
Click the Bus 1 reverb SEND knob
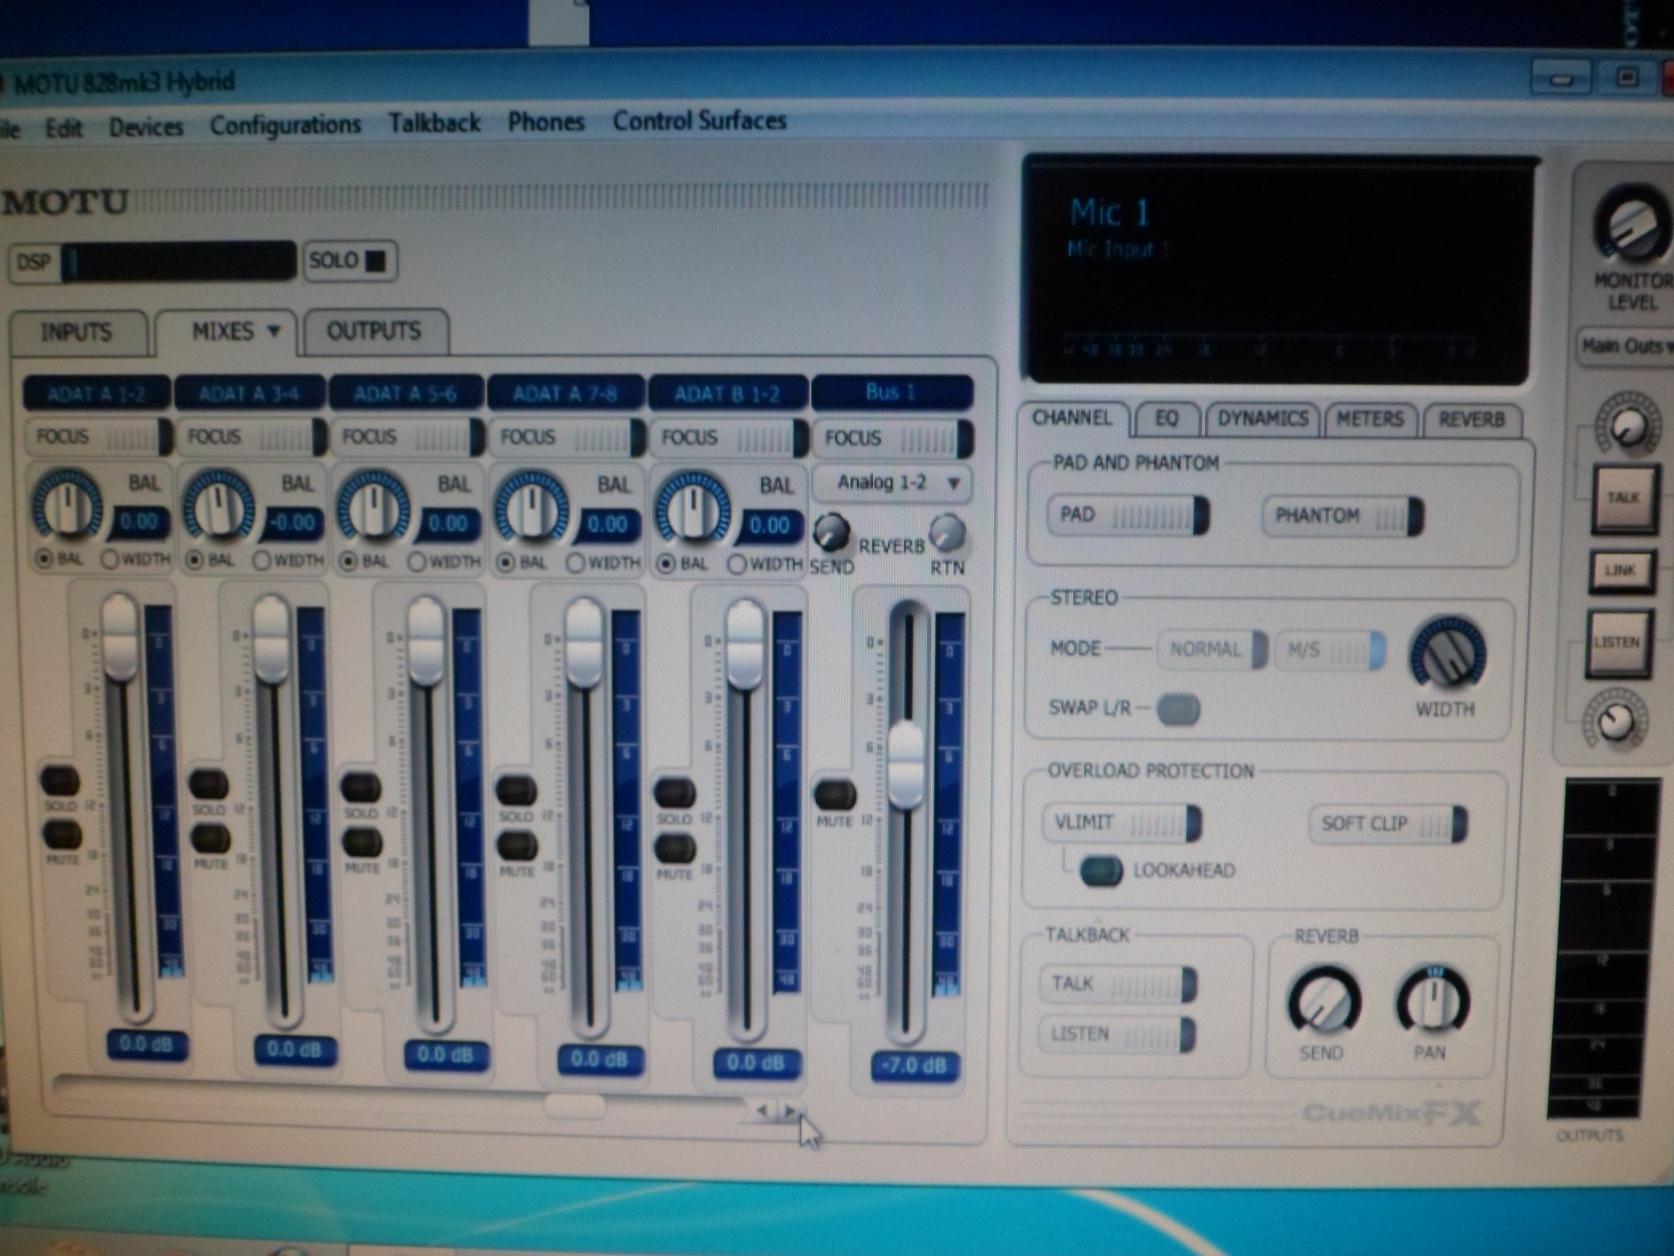click(x=831, y=533)
